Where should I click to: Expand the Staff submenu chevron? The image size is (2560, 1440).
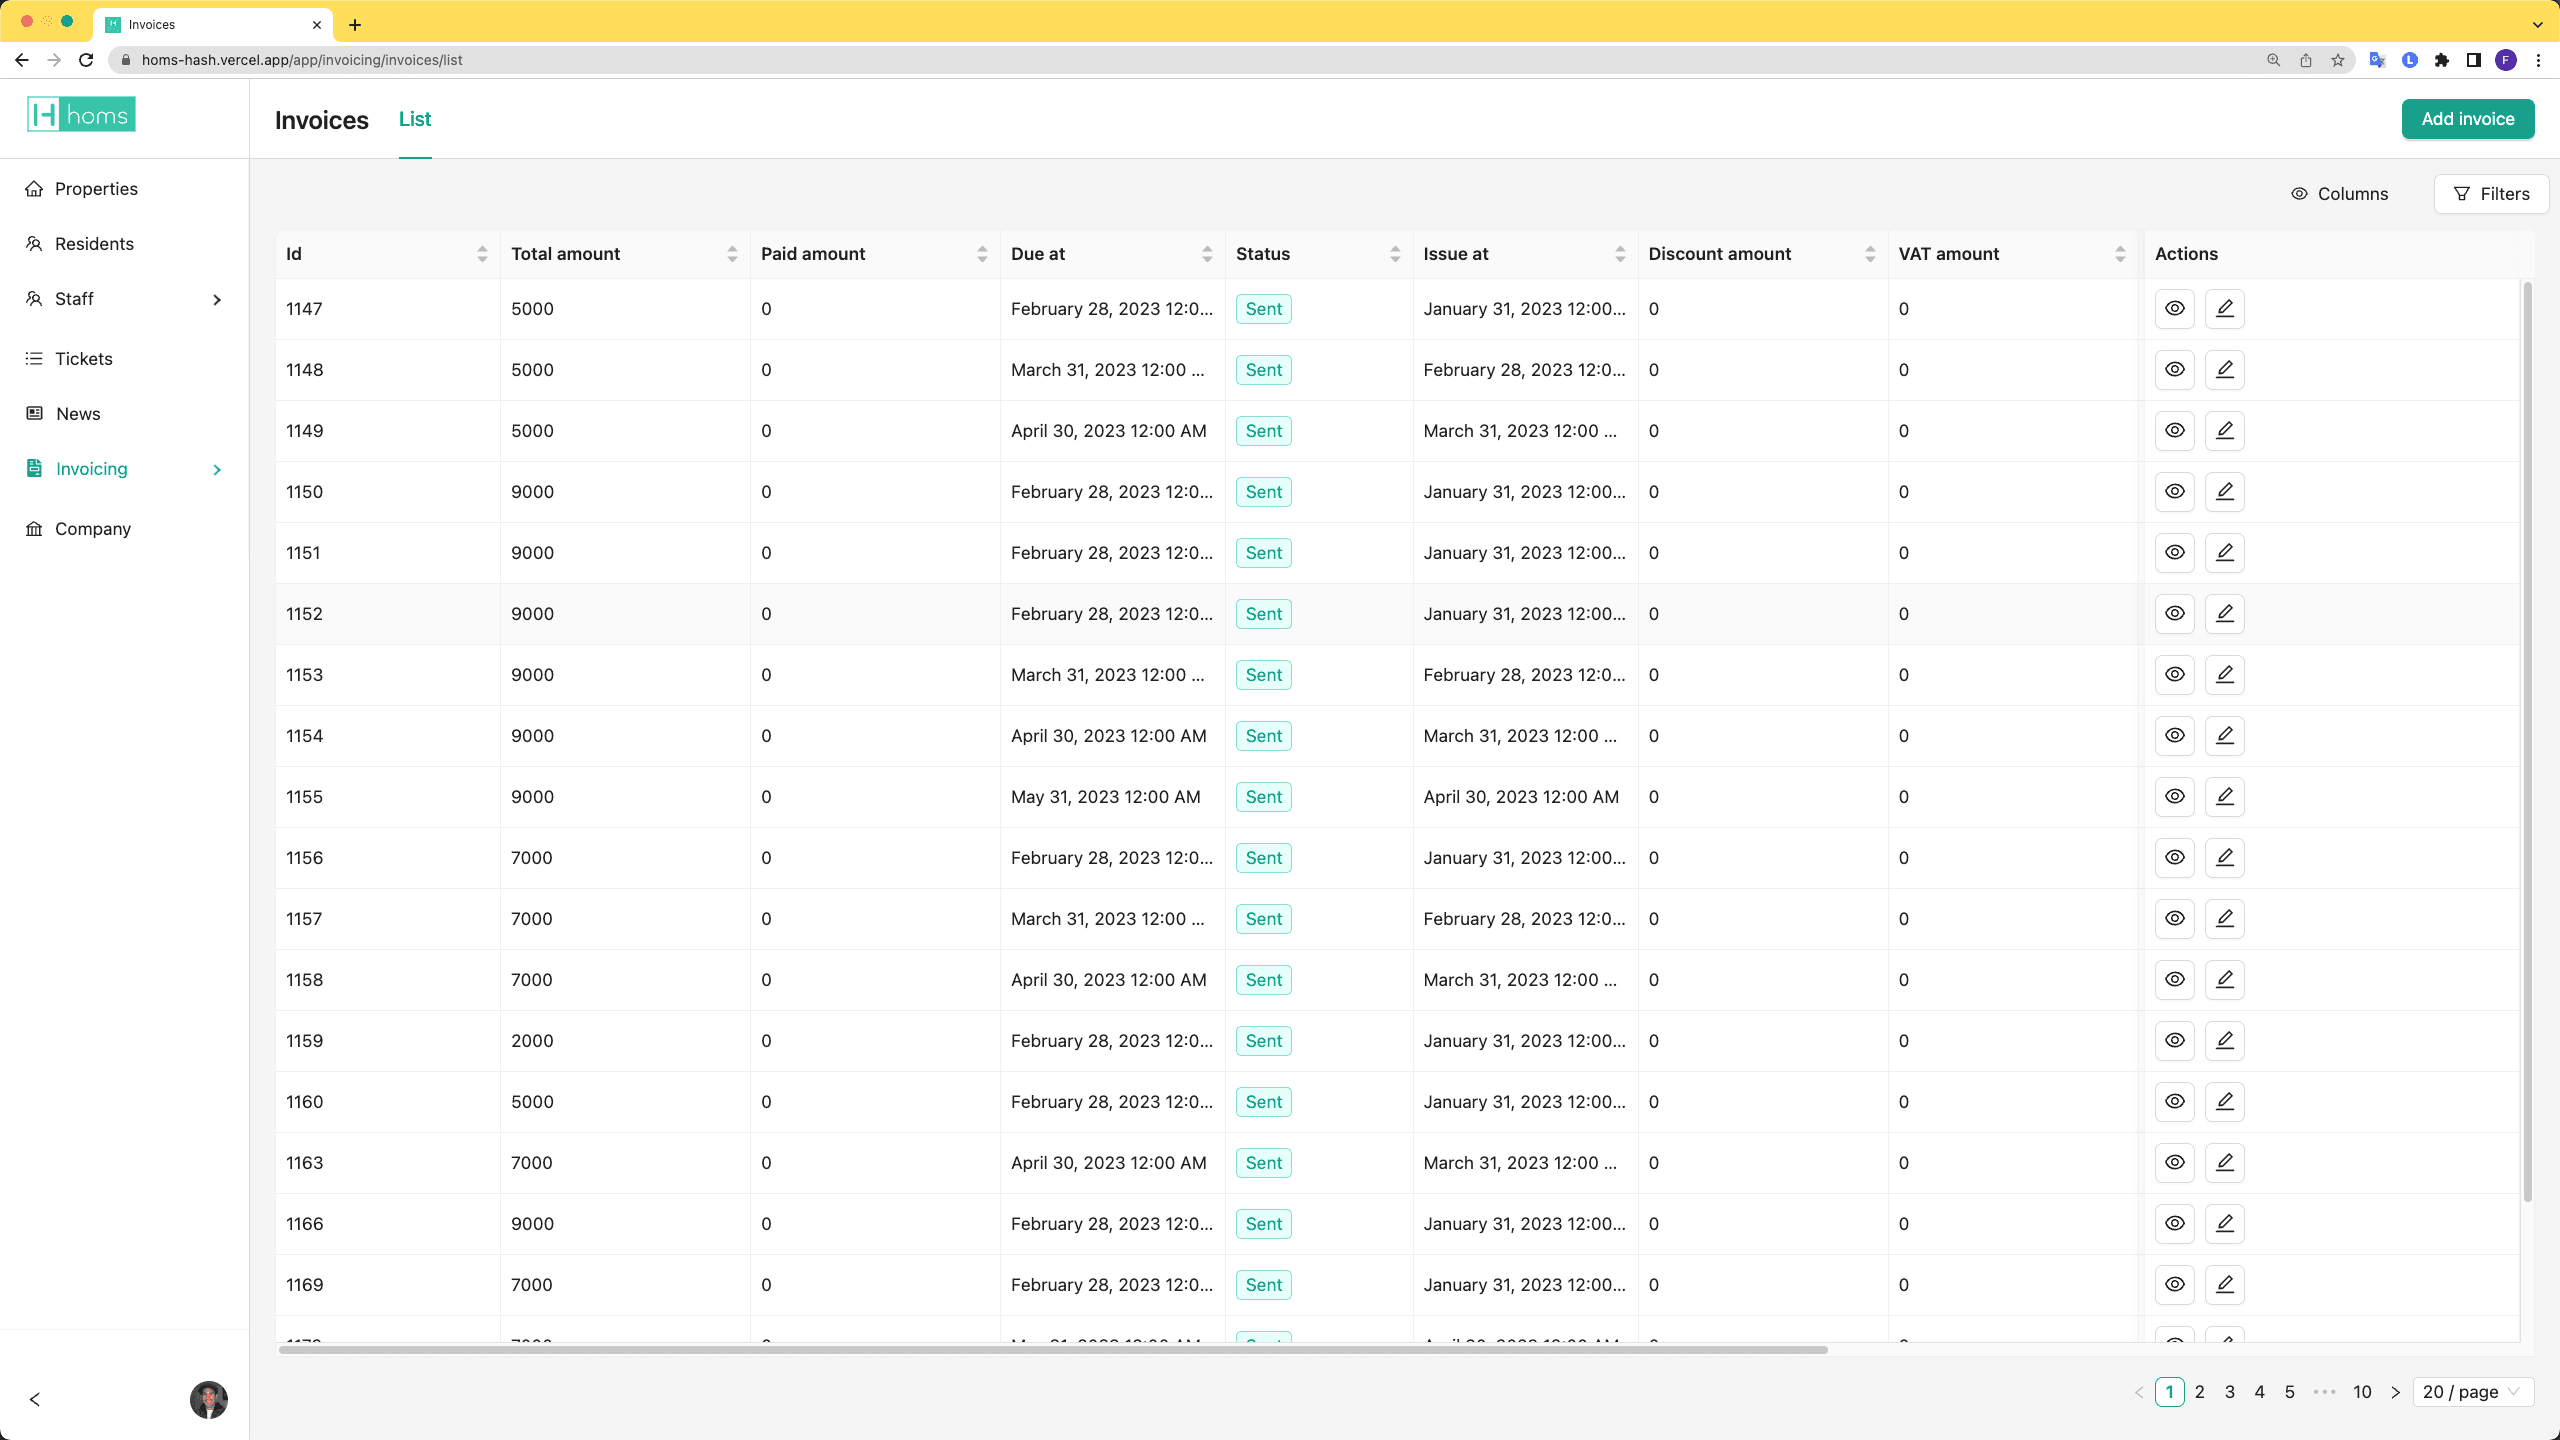click(217, 299)
